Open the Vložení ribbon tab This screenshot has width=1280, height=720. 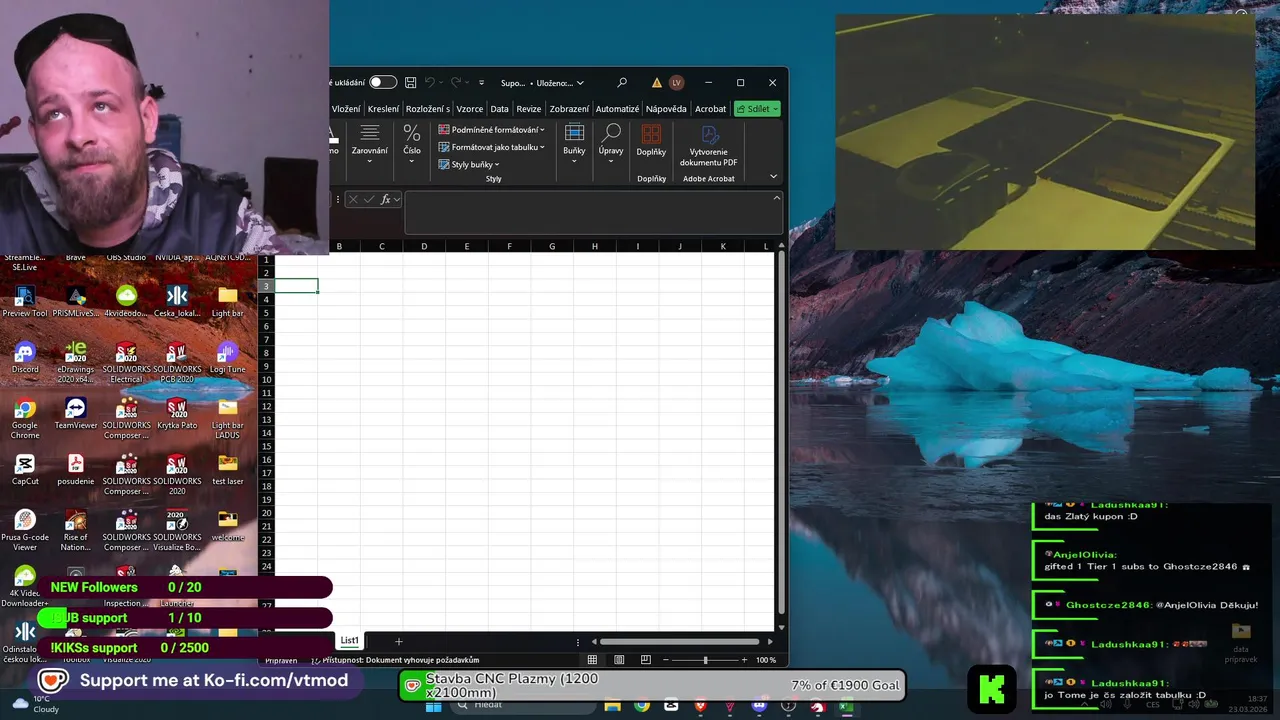346,109
